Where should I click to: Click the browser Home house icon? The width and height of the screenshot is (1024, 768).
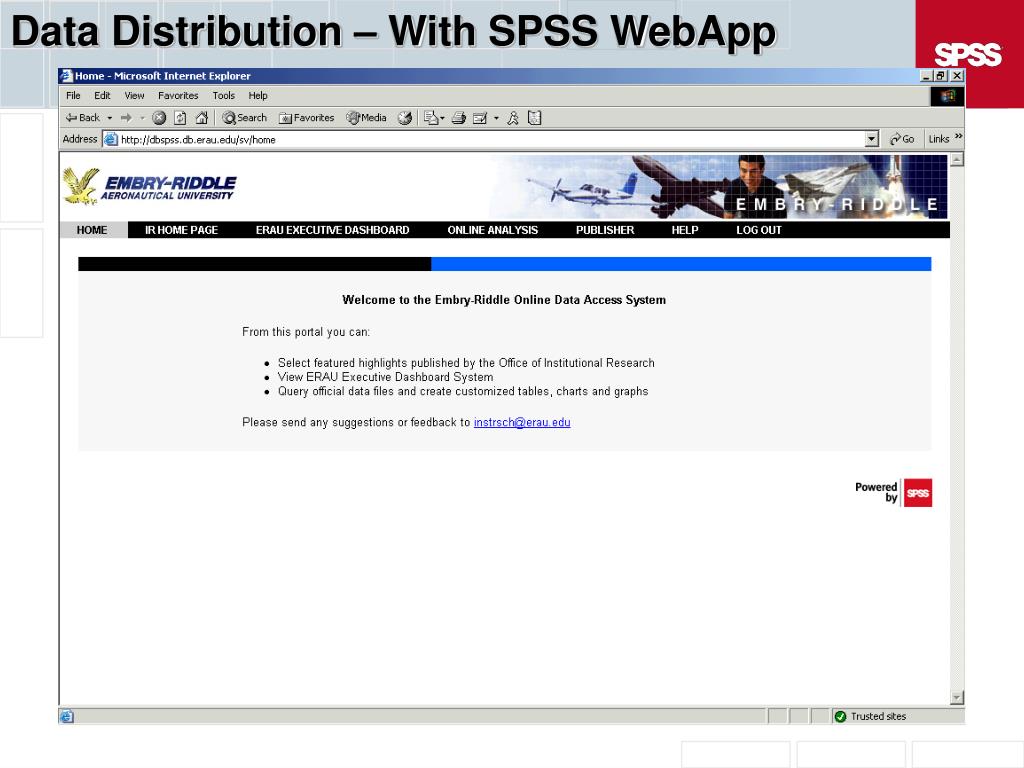pyautogui.click(x=202, y=118)
